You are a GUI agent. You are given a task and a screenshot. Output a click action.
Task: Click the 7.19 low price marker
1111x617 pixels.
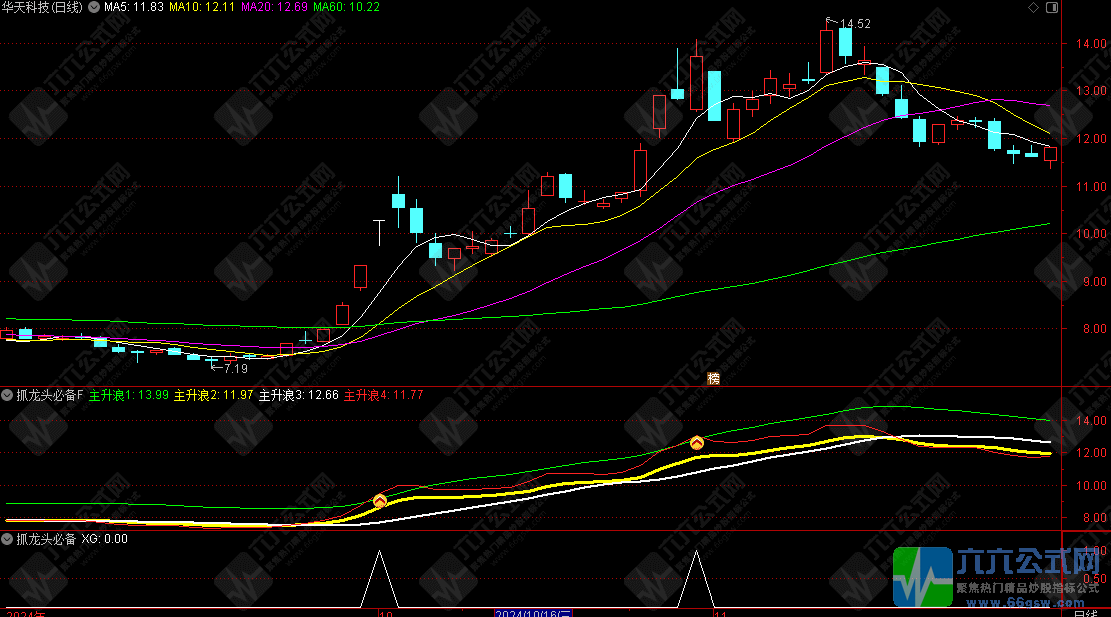[x=233, y=368]
